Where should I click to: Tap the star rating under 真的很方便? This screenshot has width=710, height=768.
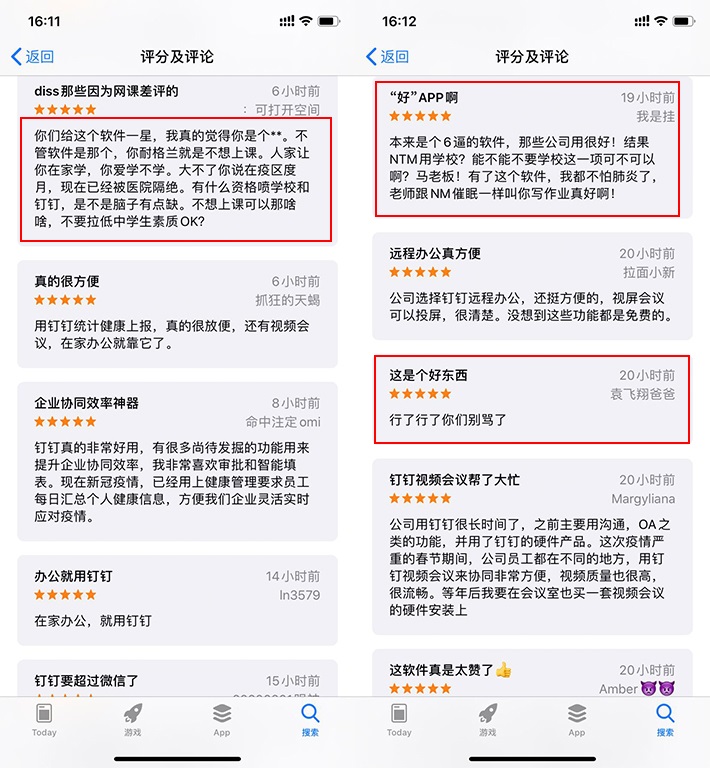click(65, 300)
